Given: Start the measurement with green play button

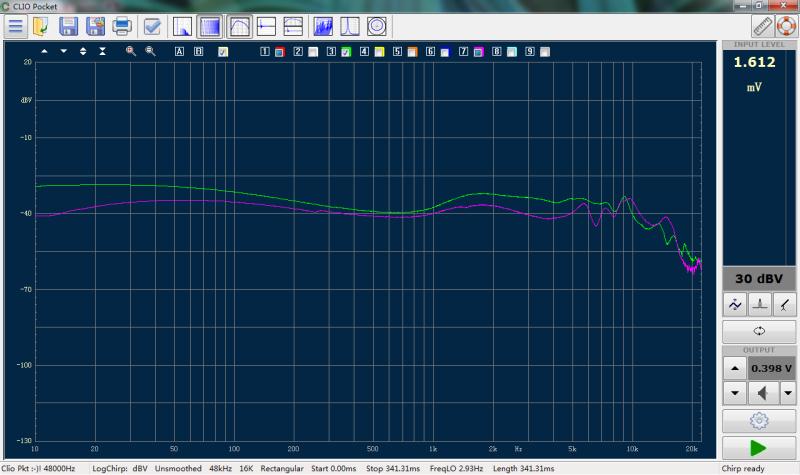Looking at the screenshot, I should [759, 448].
